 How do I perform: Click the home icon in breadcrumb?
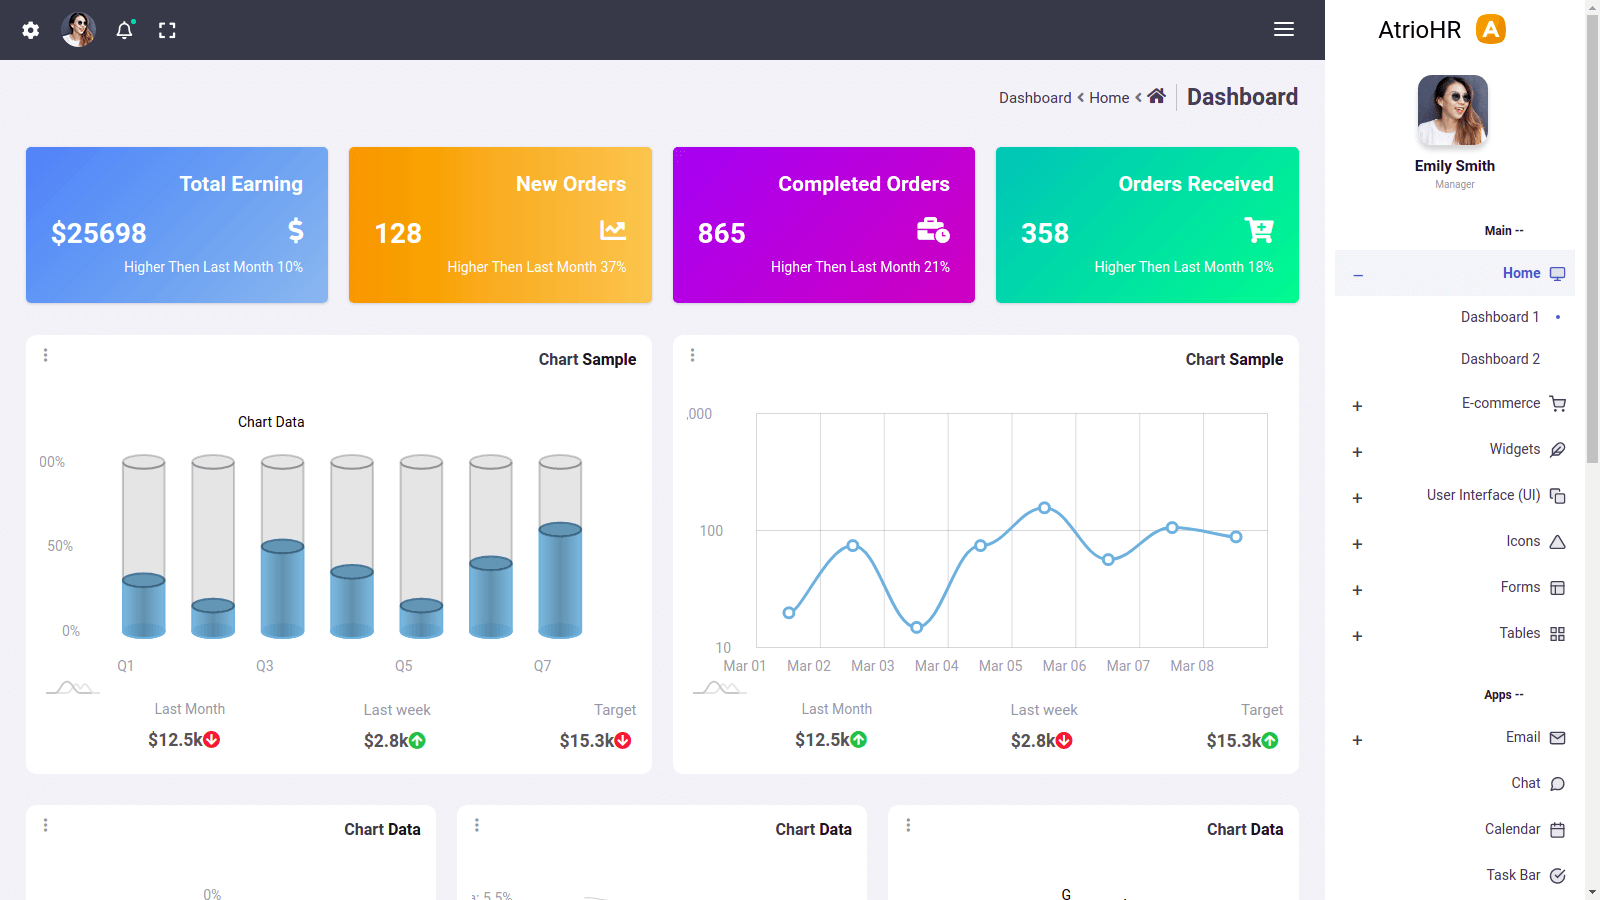1156,96
